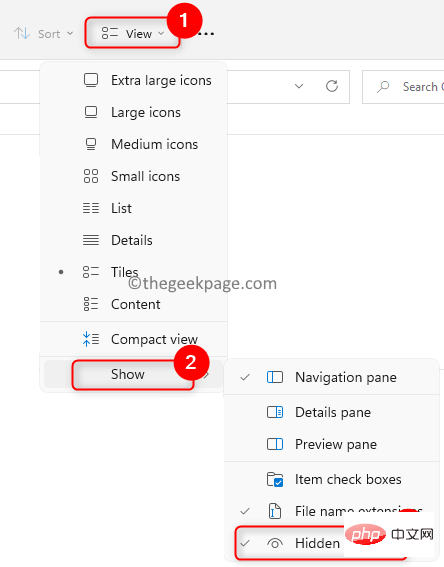Choose the Tiles view option
Image resolution: width=444 pixels, height=567 pixels.
point(133,272)
